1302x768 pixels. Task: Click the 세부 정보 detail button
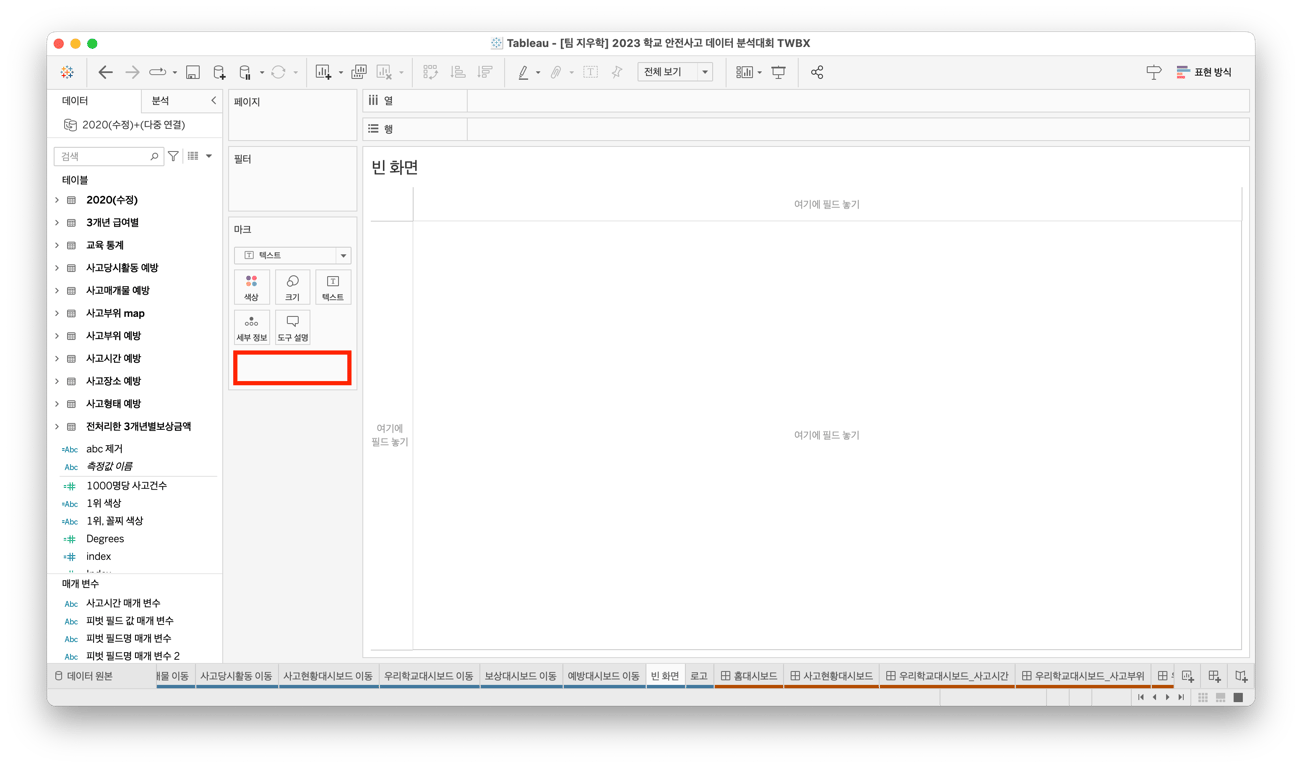pyautogui.click(x=251, y=328)
